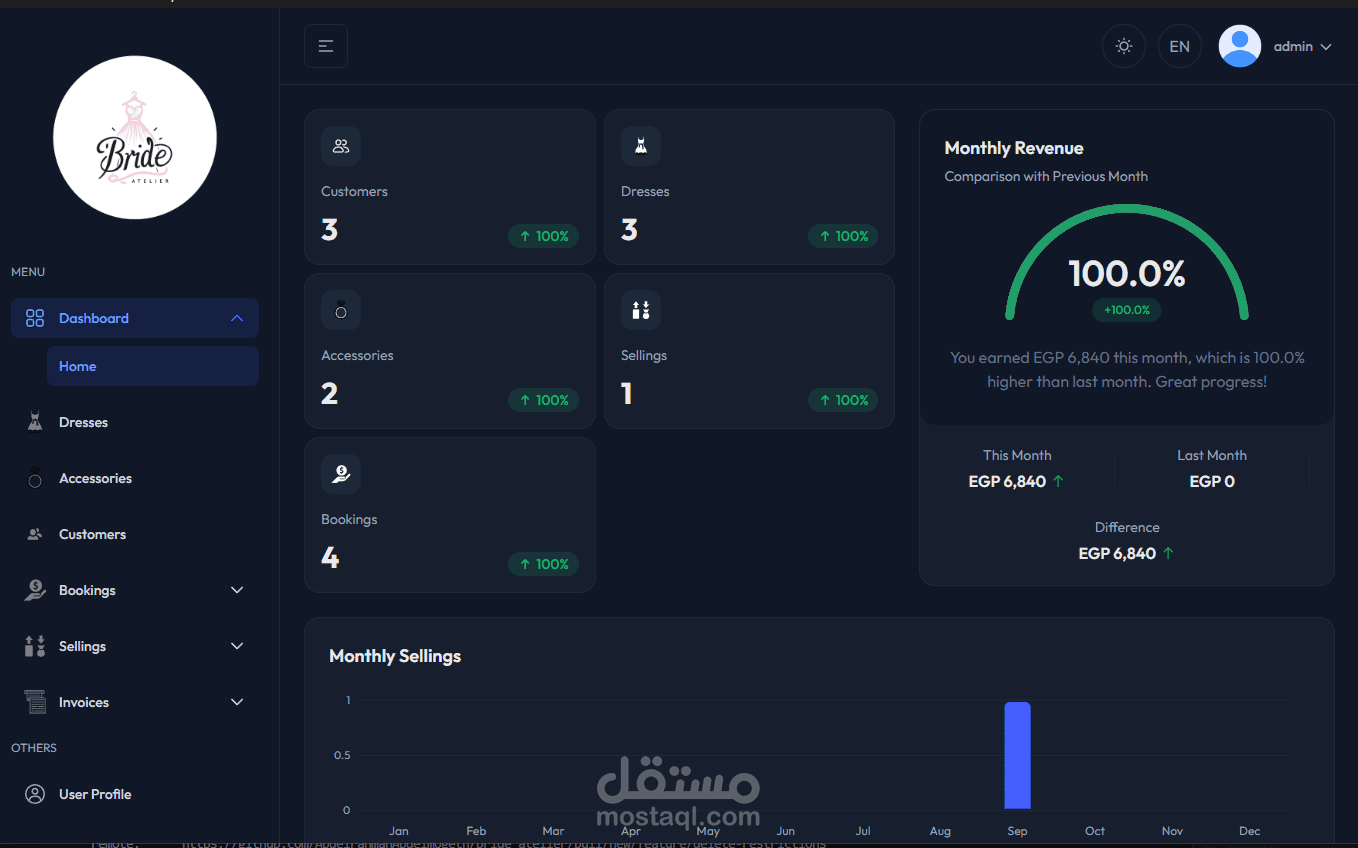The height and width of the screenshot is (848, 1358).
Task: Open User Profile in the sidebar
Action: coord(135,794)
